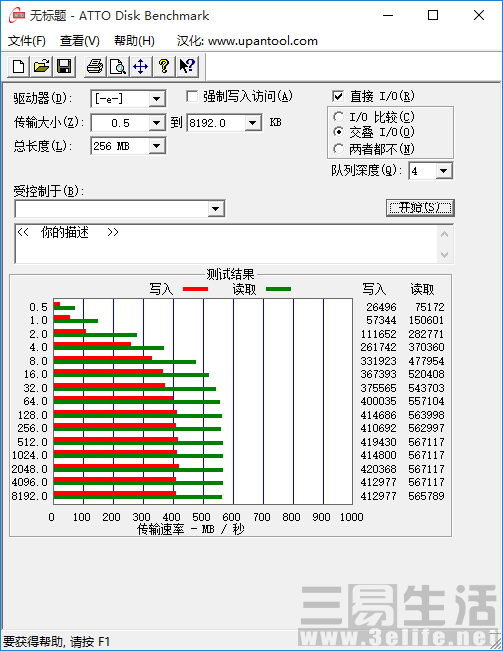Open Print Preview magnifier icon

[118, 66]
